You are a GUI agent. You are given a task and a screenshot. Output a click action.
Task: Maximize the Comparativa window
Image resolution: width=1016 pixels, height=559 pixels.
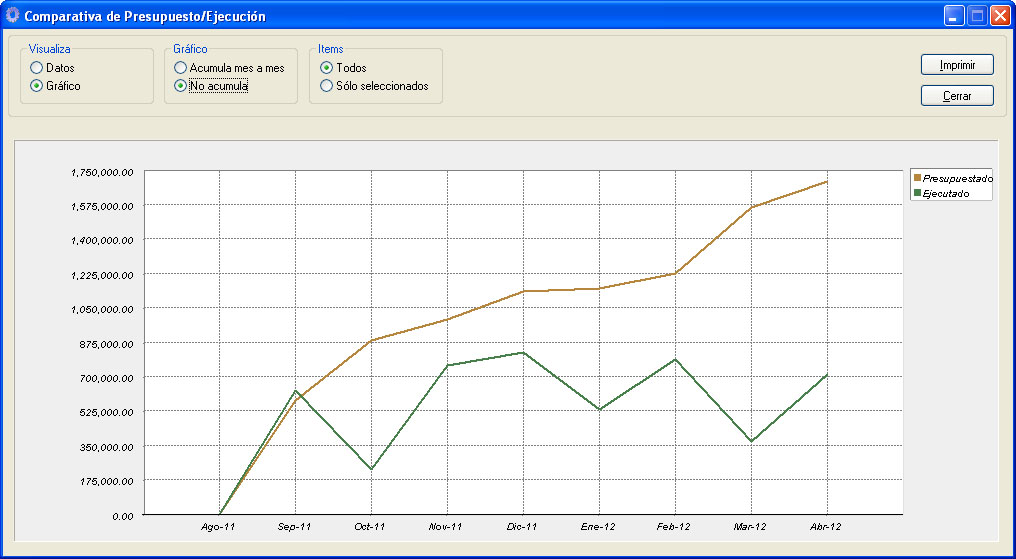(977, 16)
